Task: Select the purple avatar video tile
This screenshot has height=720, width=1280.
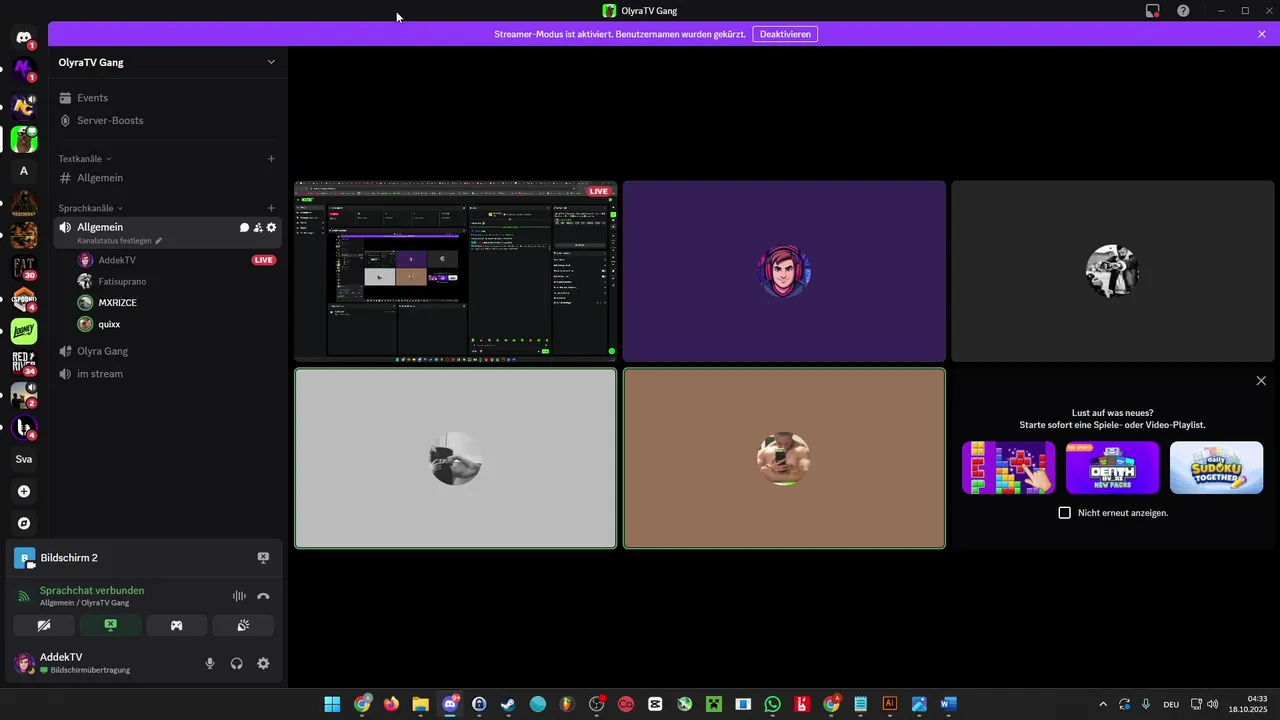Action: 784,271
